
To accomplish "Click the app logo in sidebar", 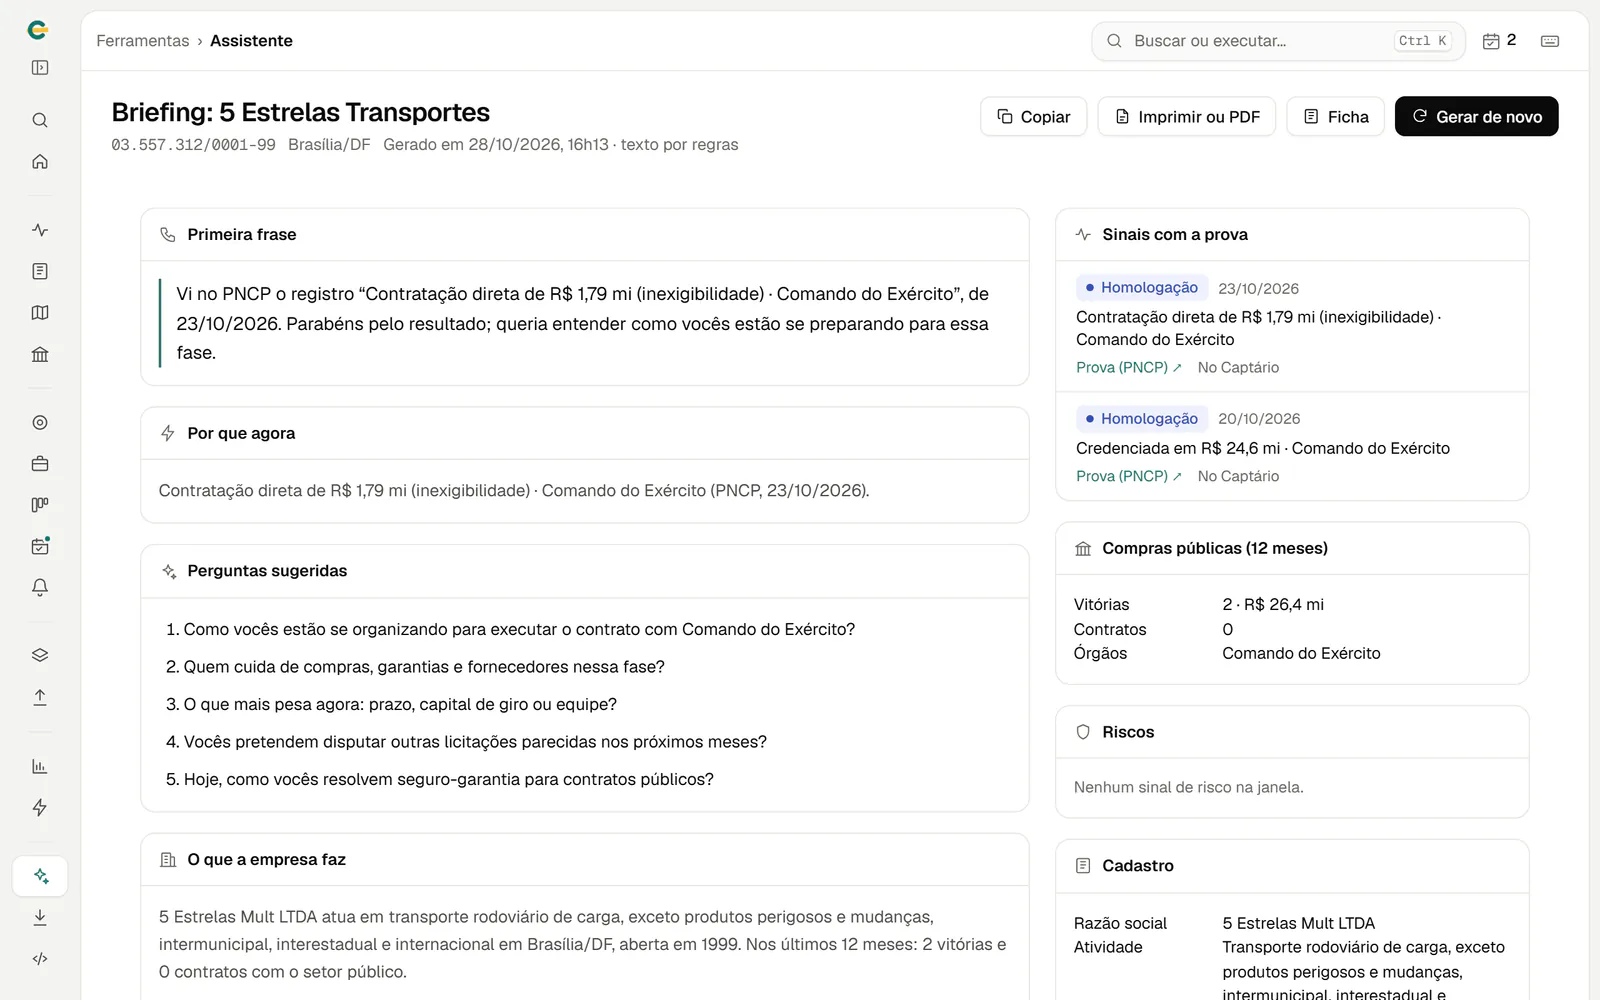I will [x=38, y=30].
